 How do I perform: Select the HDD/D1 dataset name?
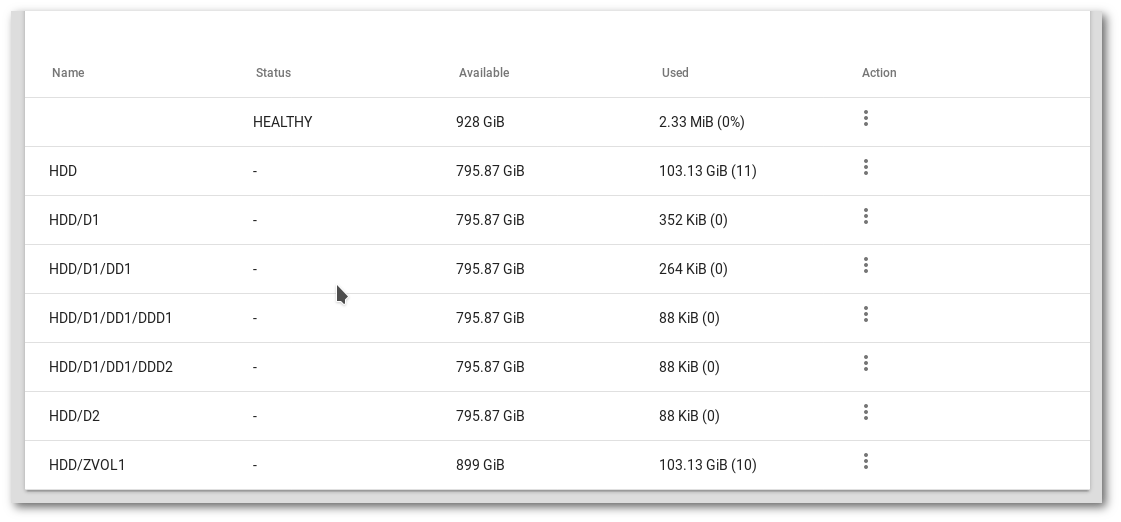(74, 220)
